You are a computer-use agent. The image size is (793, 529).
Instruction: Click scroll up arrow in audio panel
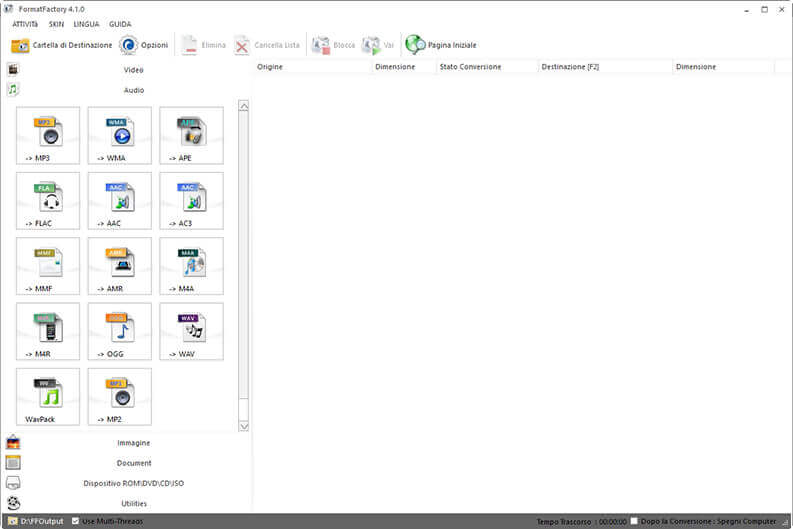point(244,106)
